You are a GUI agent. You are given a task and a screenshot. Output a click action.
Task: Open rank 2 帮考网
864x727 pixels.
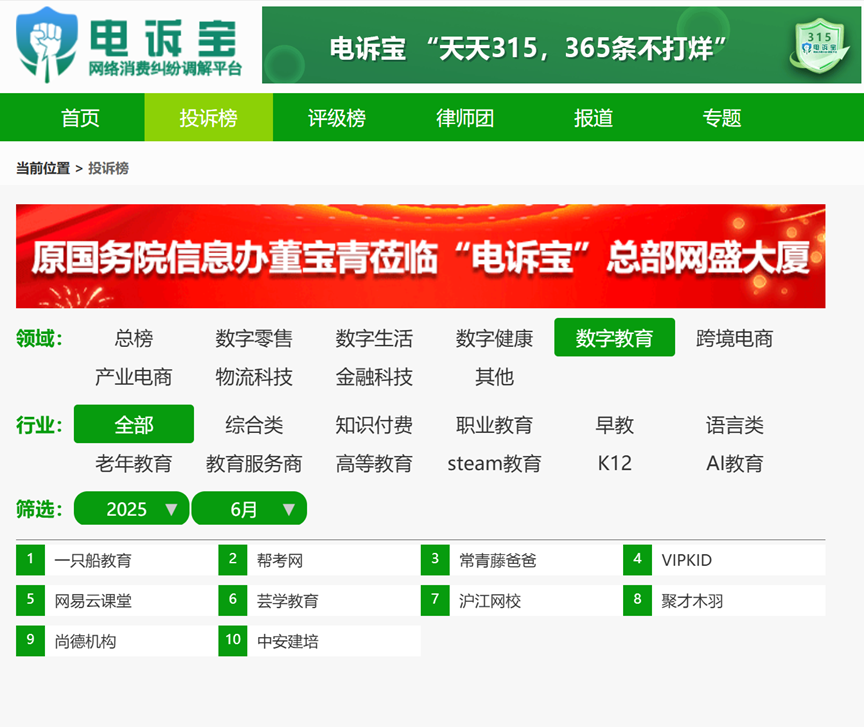[319, 560]
